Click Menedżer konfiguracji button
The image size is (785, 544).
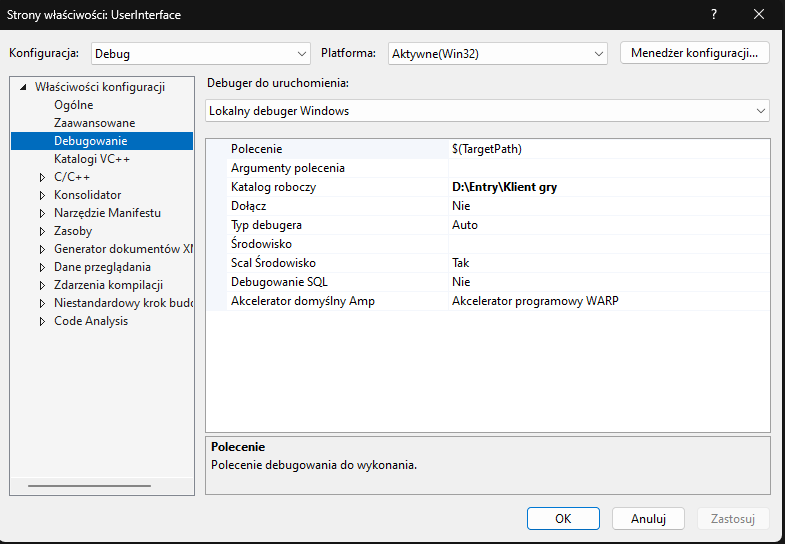click(x=695, y=53)
